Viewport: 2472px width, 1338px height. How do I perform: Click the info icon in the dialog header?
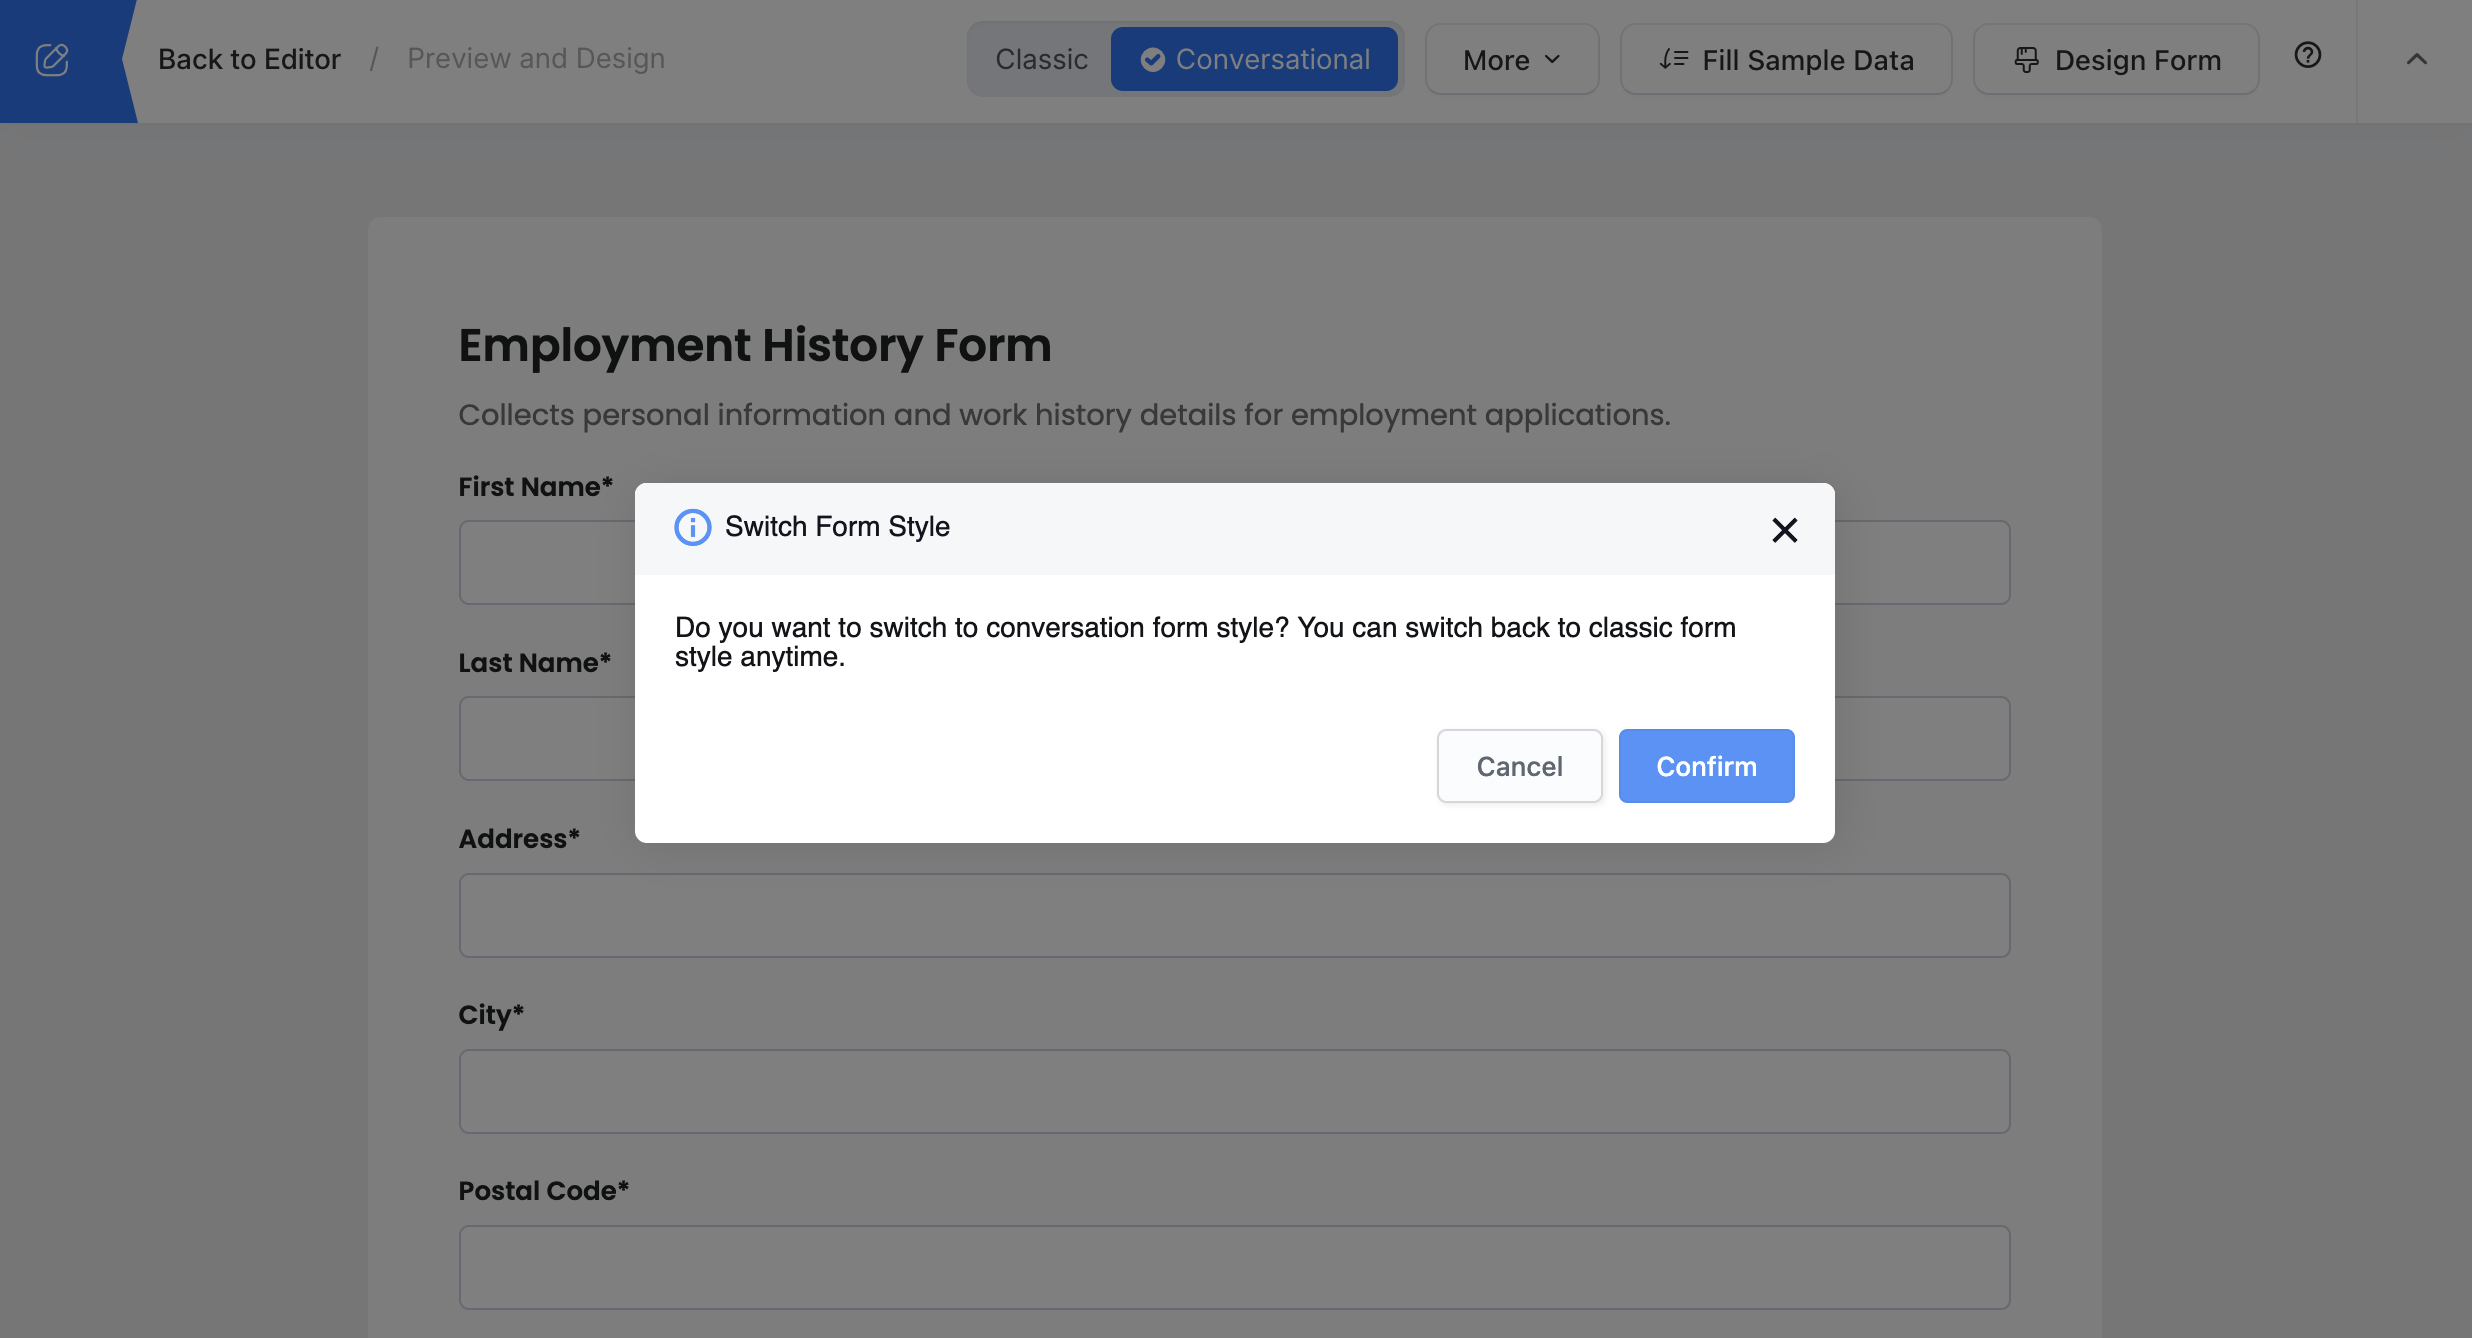(x=692, y=527)
